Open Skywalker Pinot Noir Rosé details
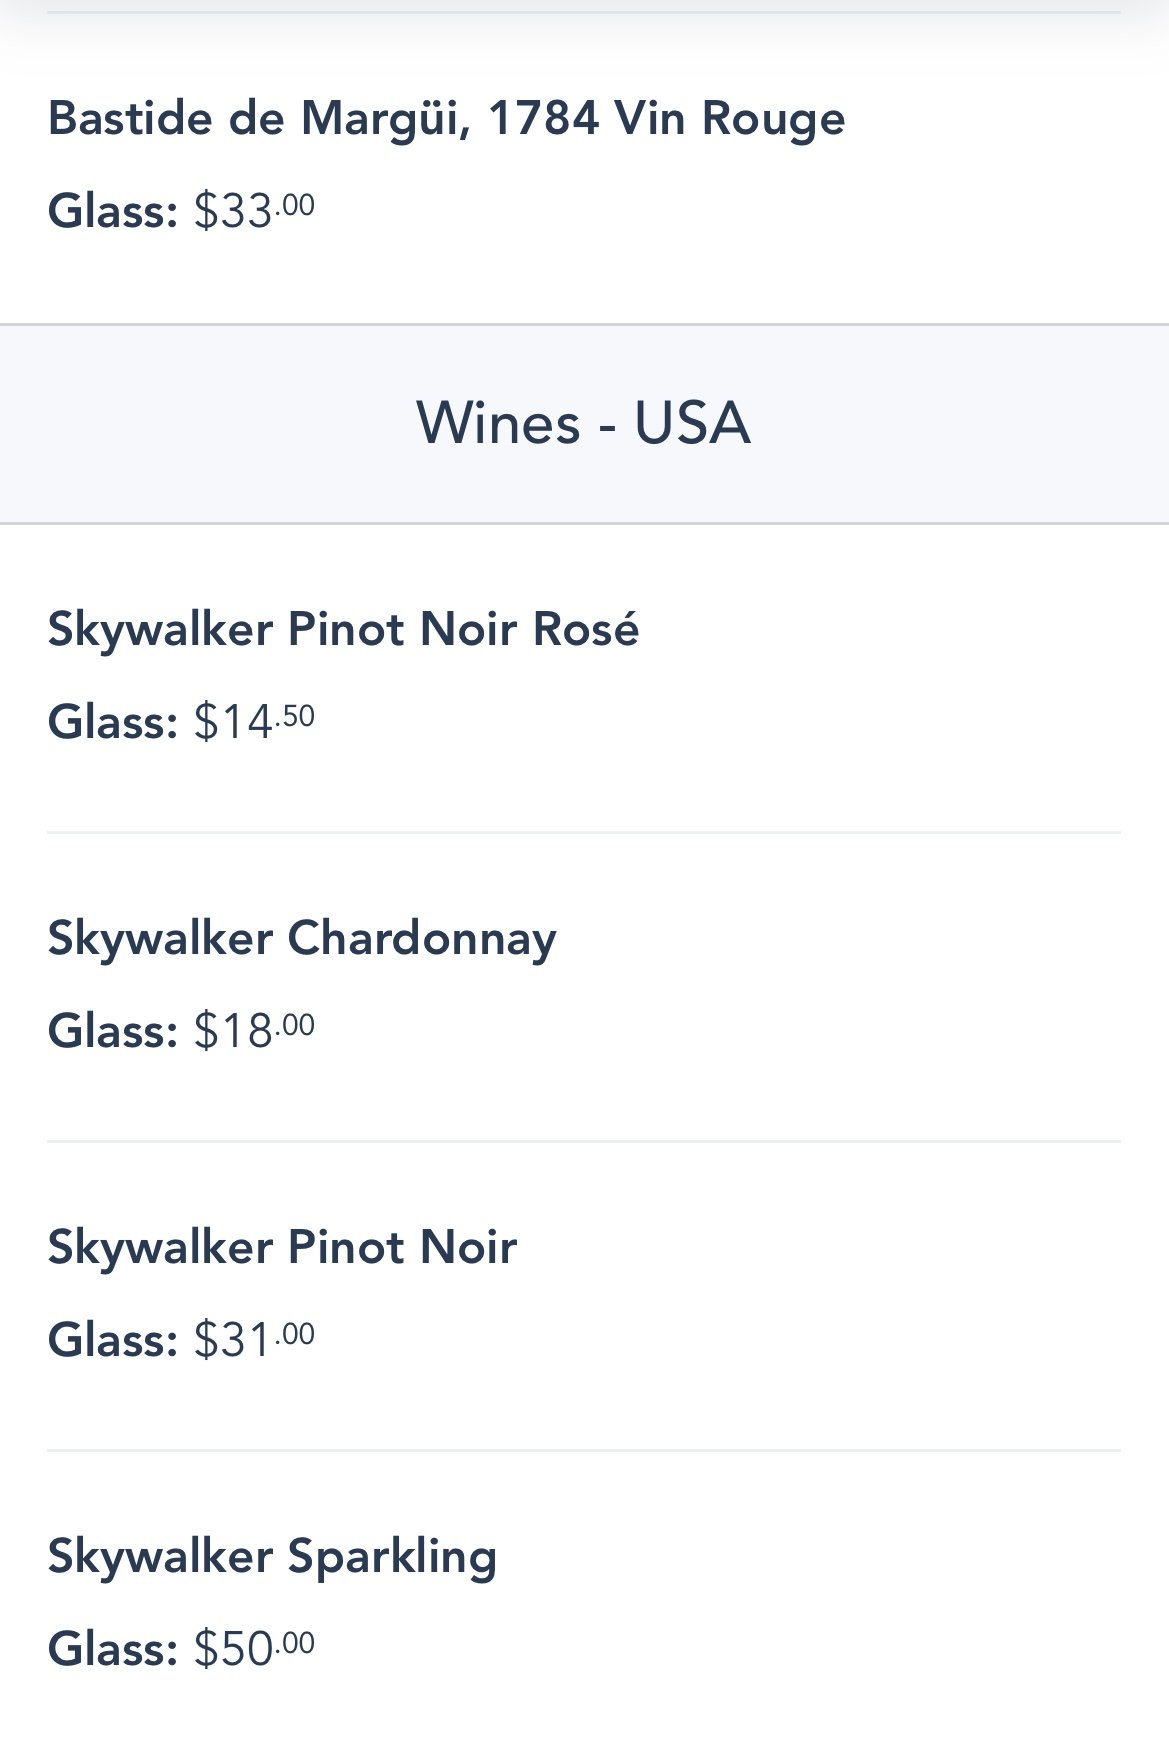Image resolution: width=1169 pixels, height=1752 pixels. [343, 630]
